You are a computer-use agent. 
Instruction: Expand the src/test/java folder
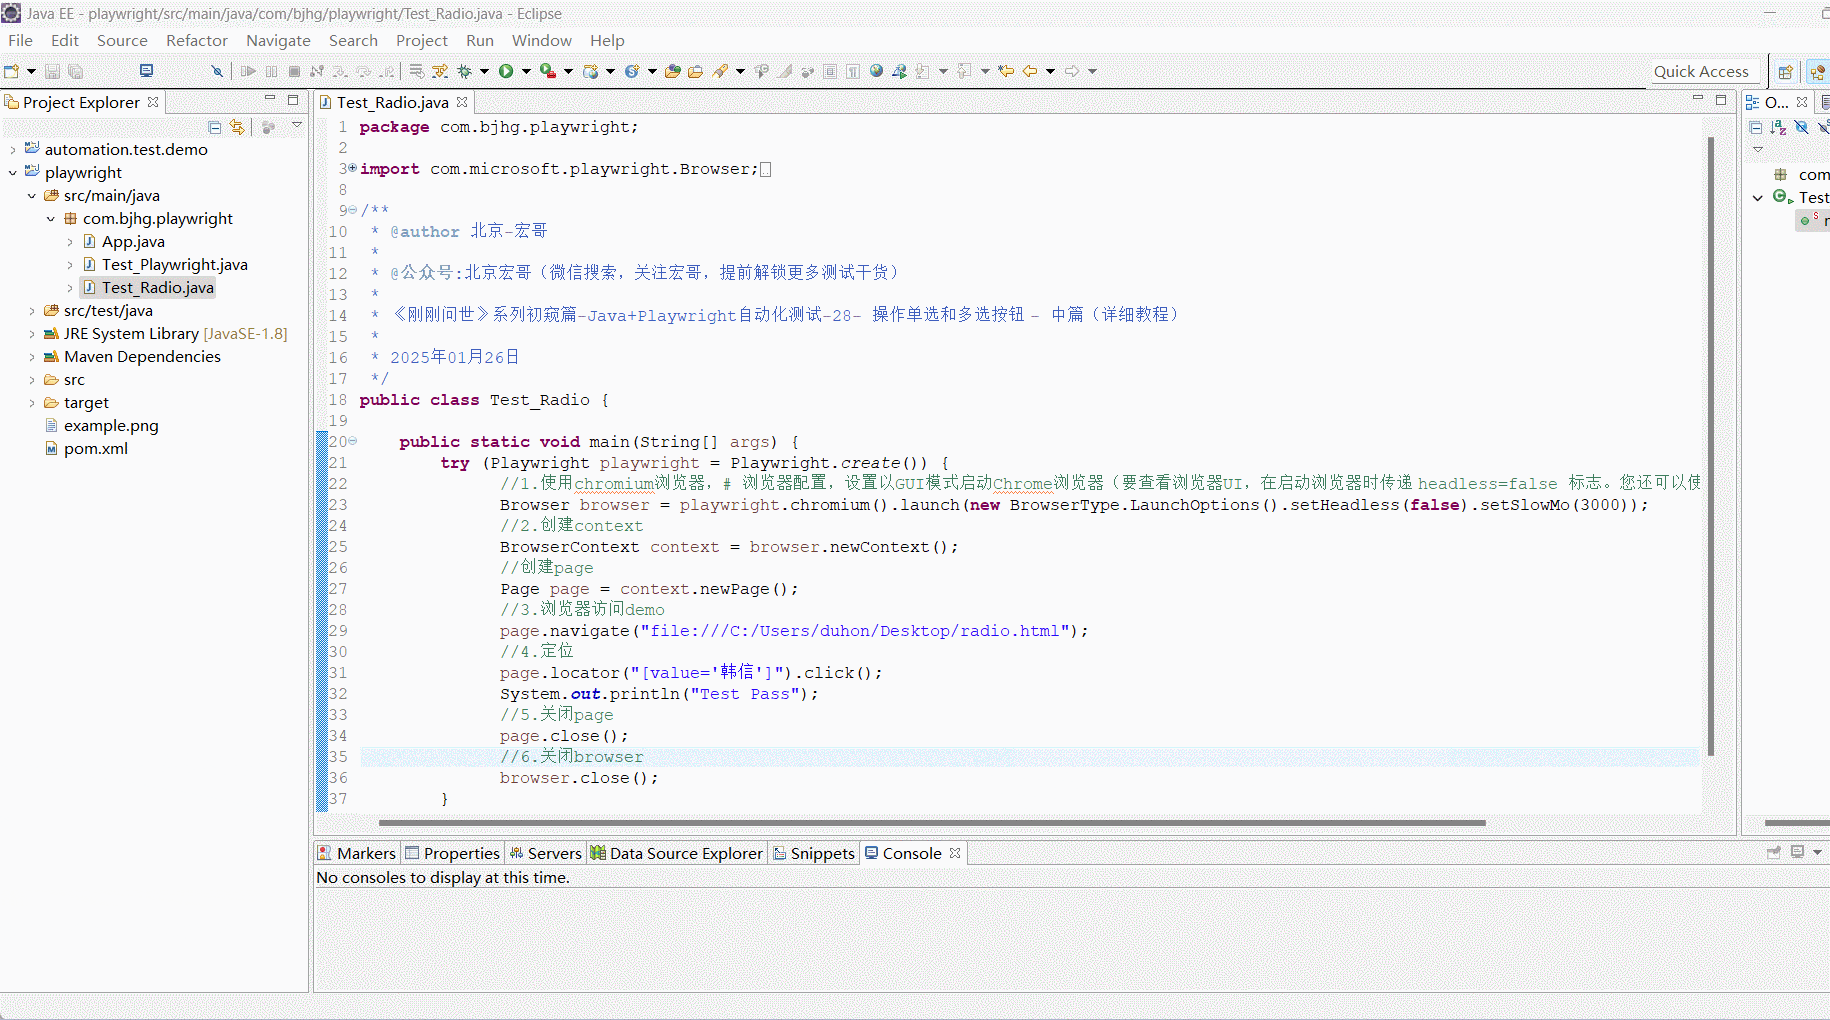(31, 311)
